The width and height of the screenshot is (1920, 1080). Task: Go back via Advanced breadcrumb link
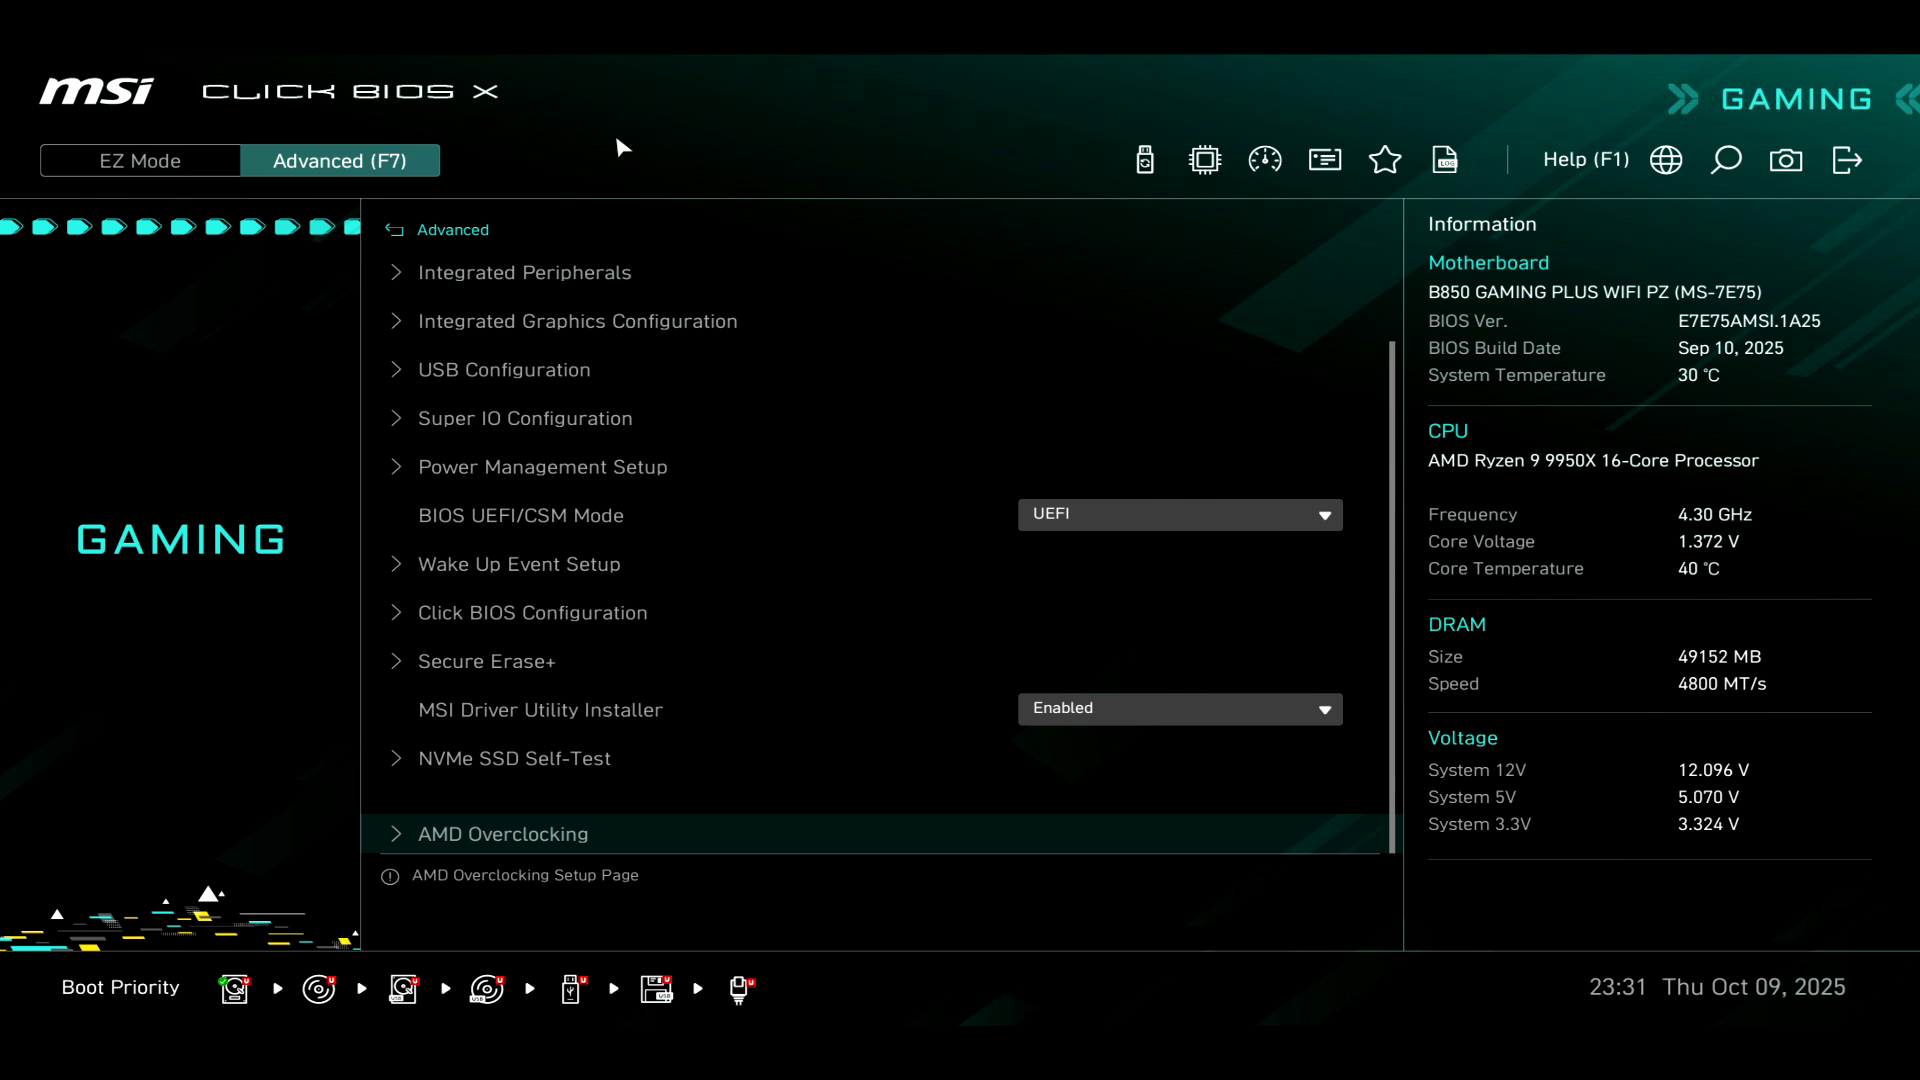click(452, 230)
